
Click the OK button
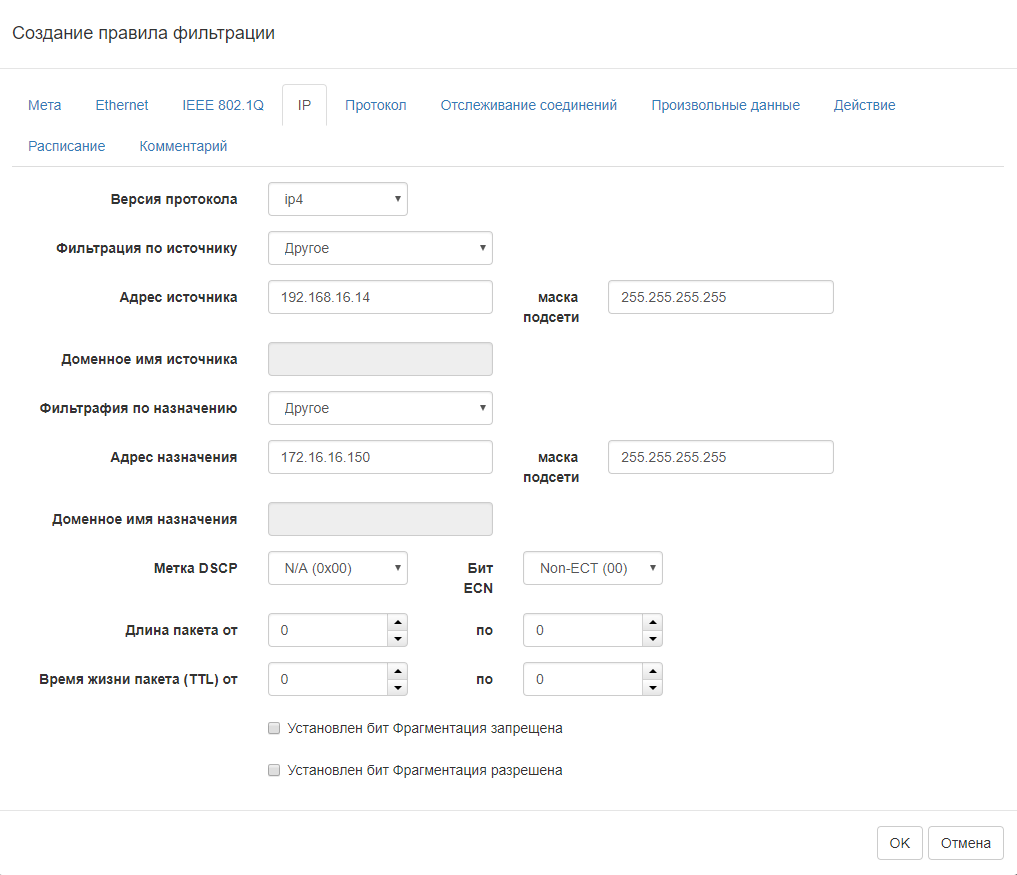(899, 843)
